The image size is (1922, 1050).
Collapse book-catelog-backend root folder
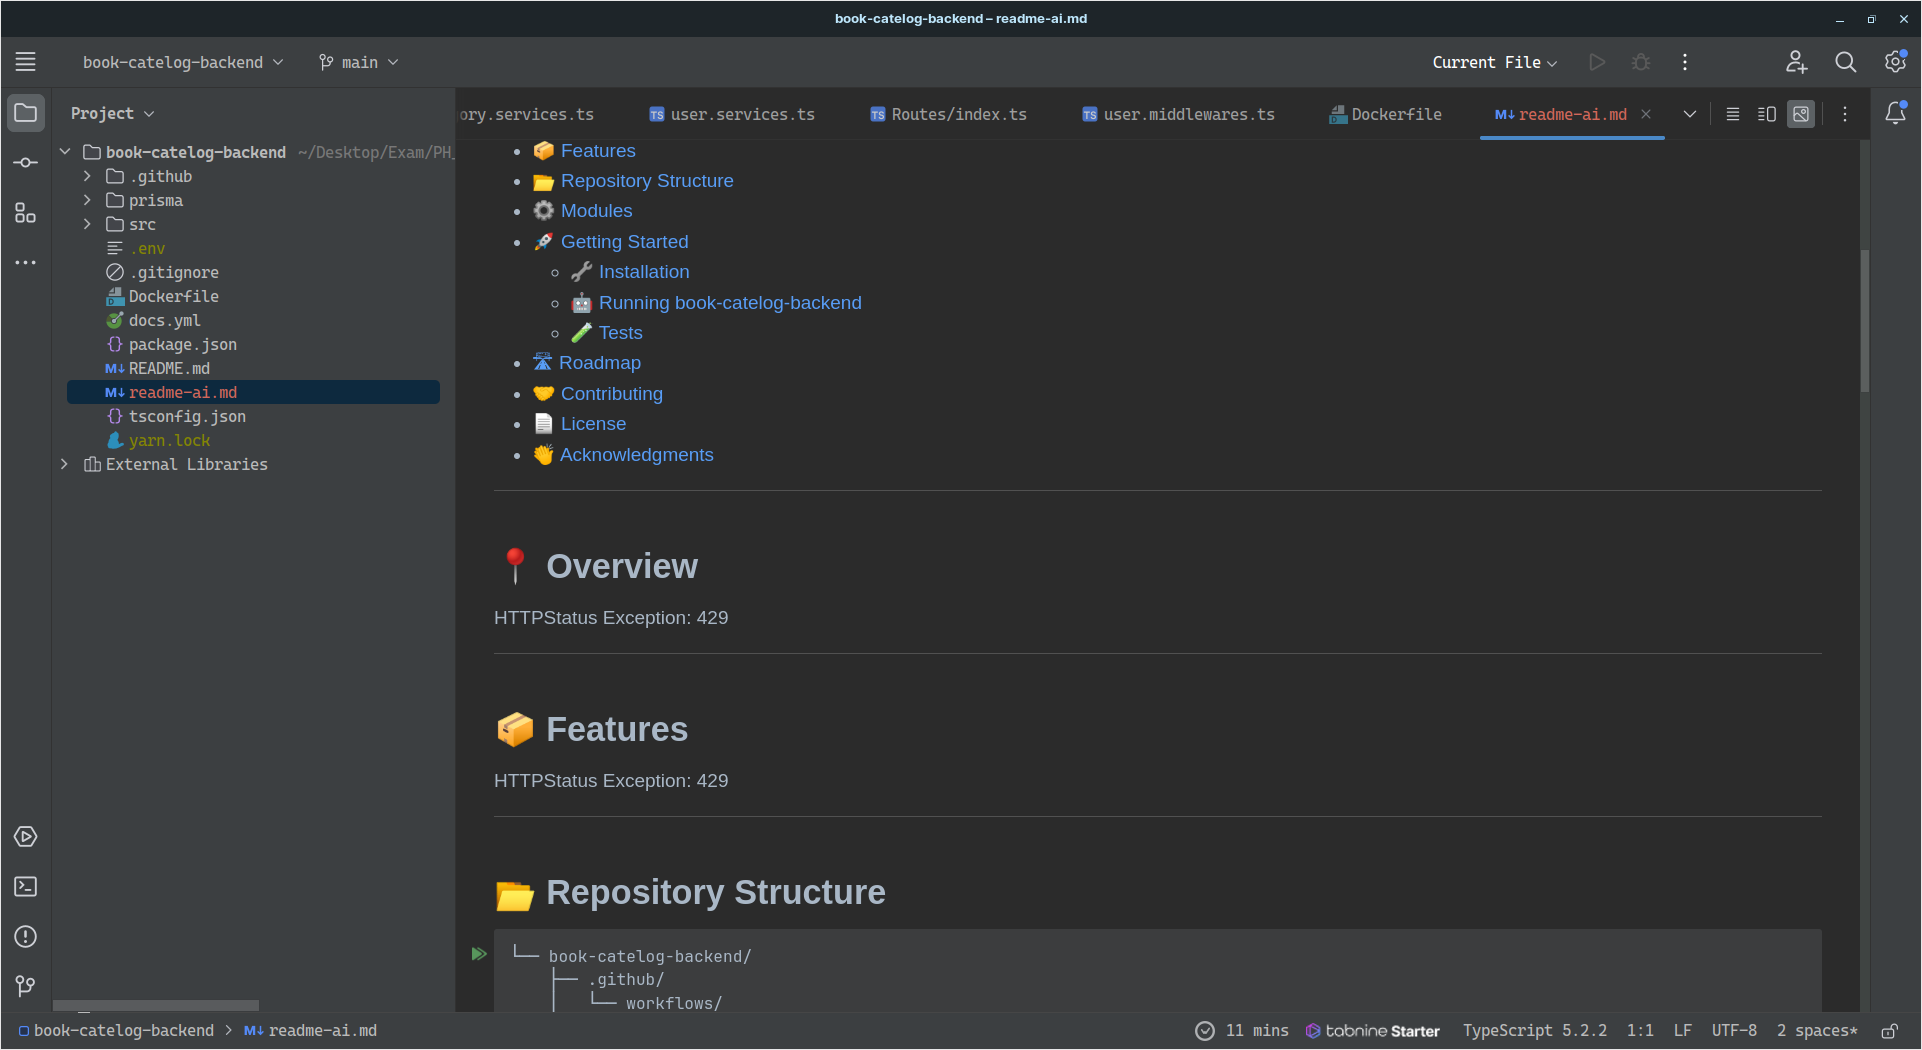(65, 152)
